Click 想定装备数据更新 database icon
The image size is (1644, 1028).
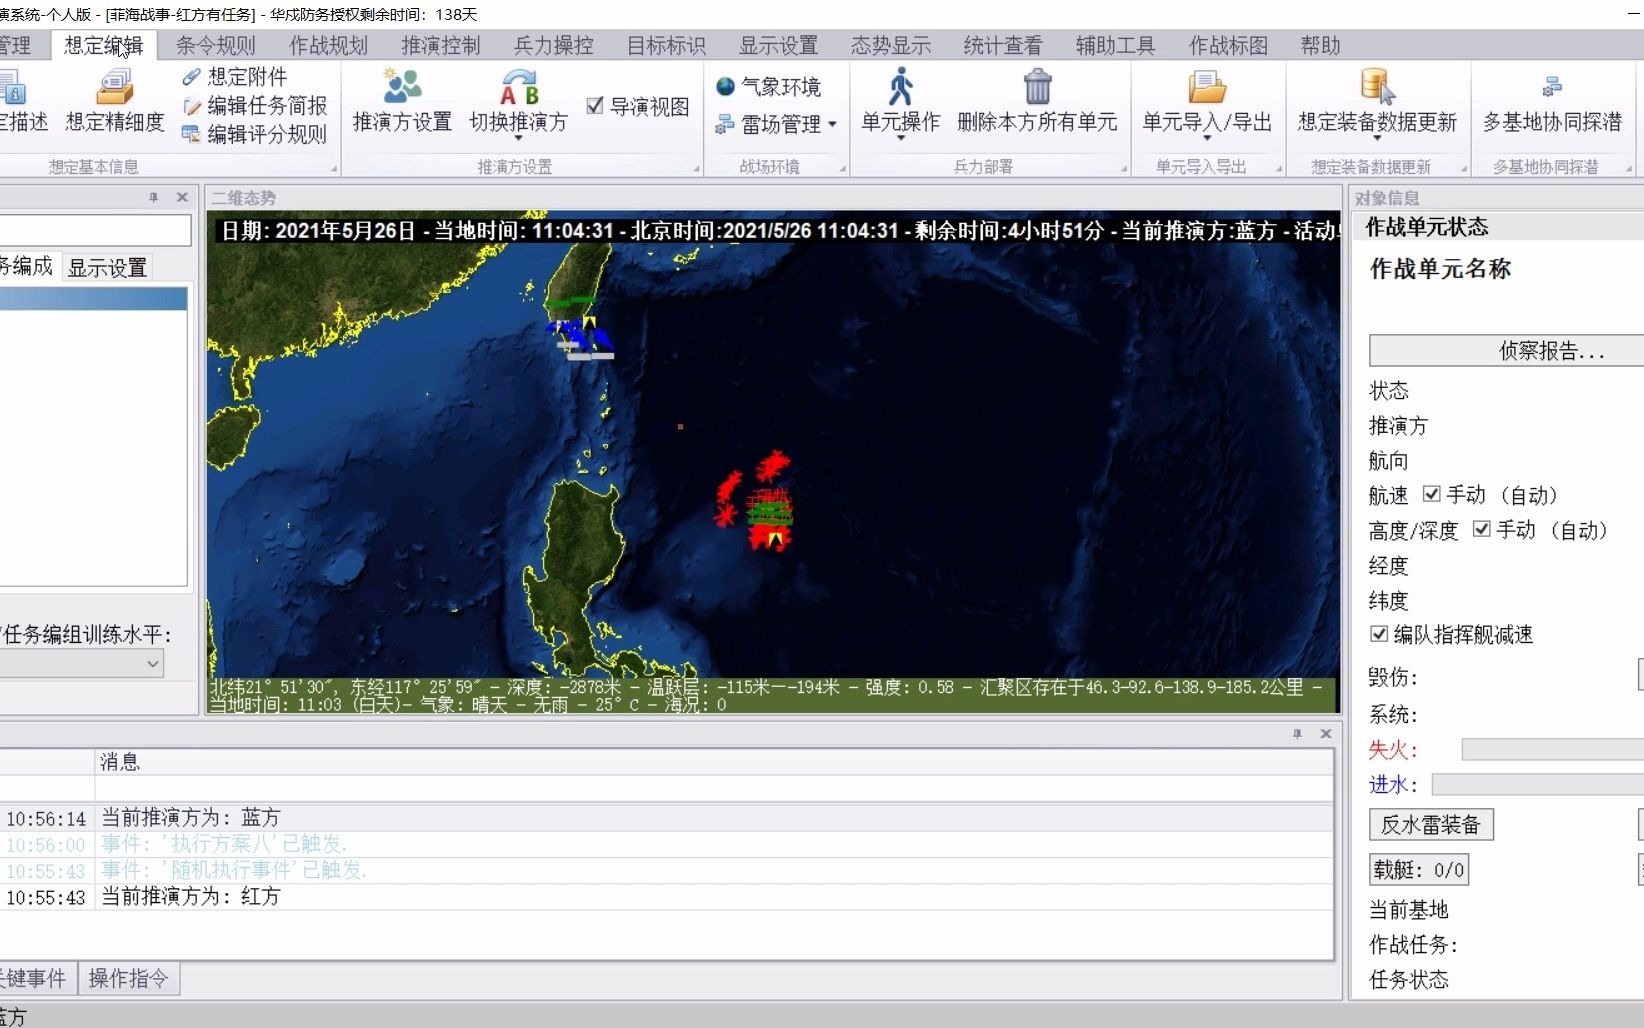(1378, 87)
